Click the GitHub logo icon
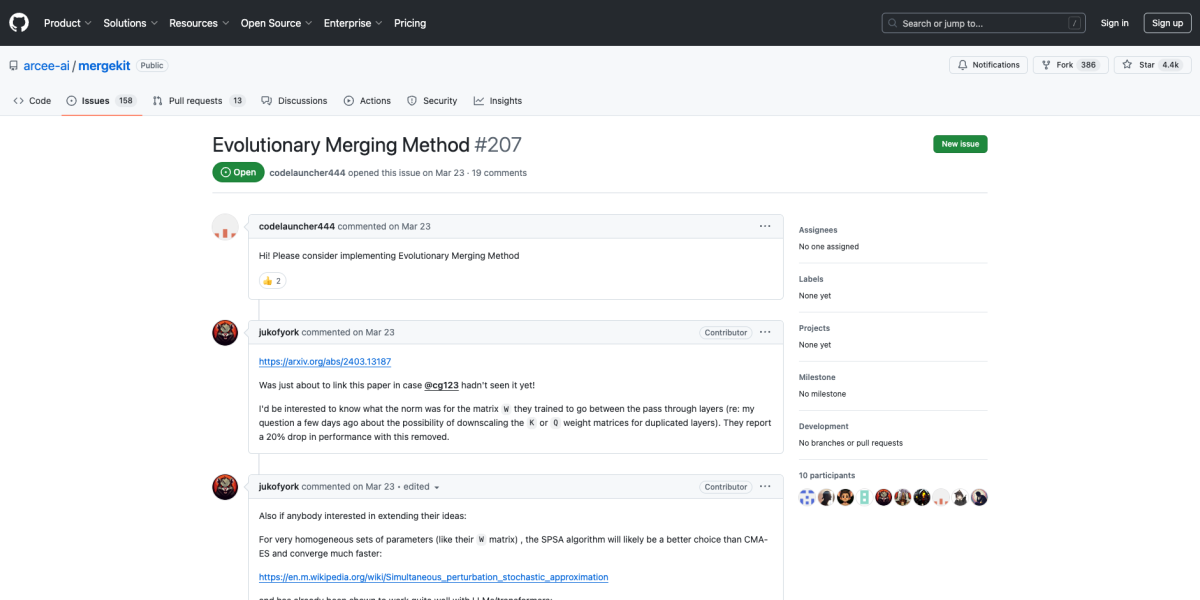1200x600 pixels. coord(18,22)
